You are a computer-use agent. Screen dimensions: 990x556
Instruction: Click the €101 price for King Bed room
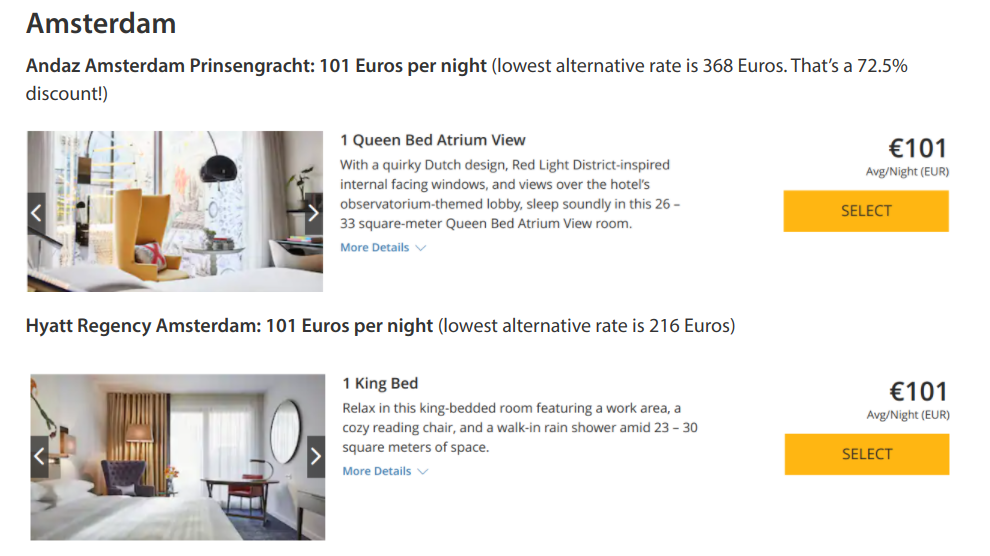917,391
